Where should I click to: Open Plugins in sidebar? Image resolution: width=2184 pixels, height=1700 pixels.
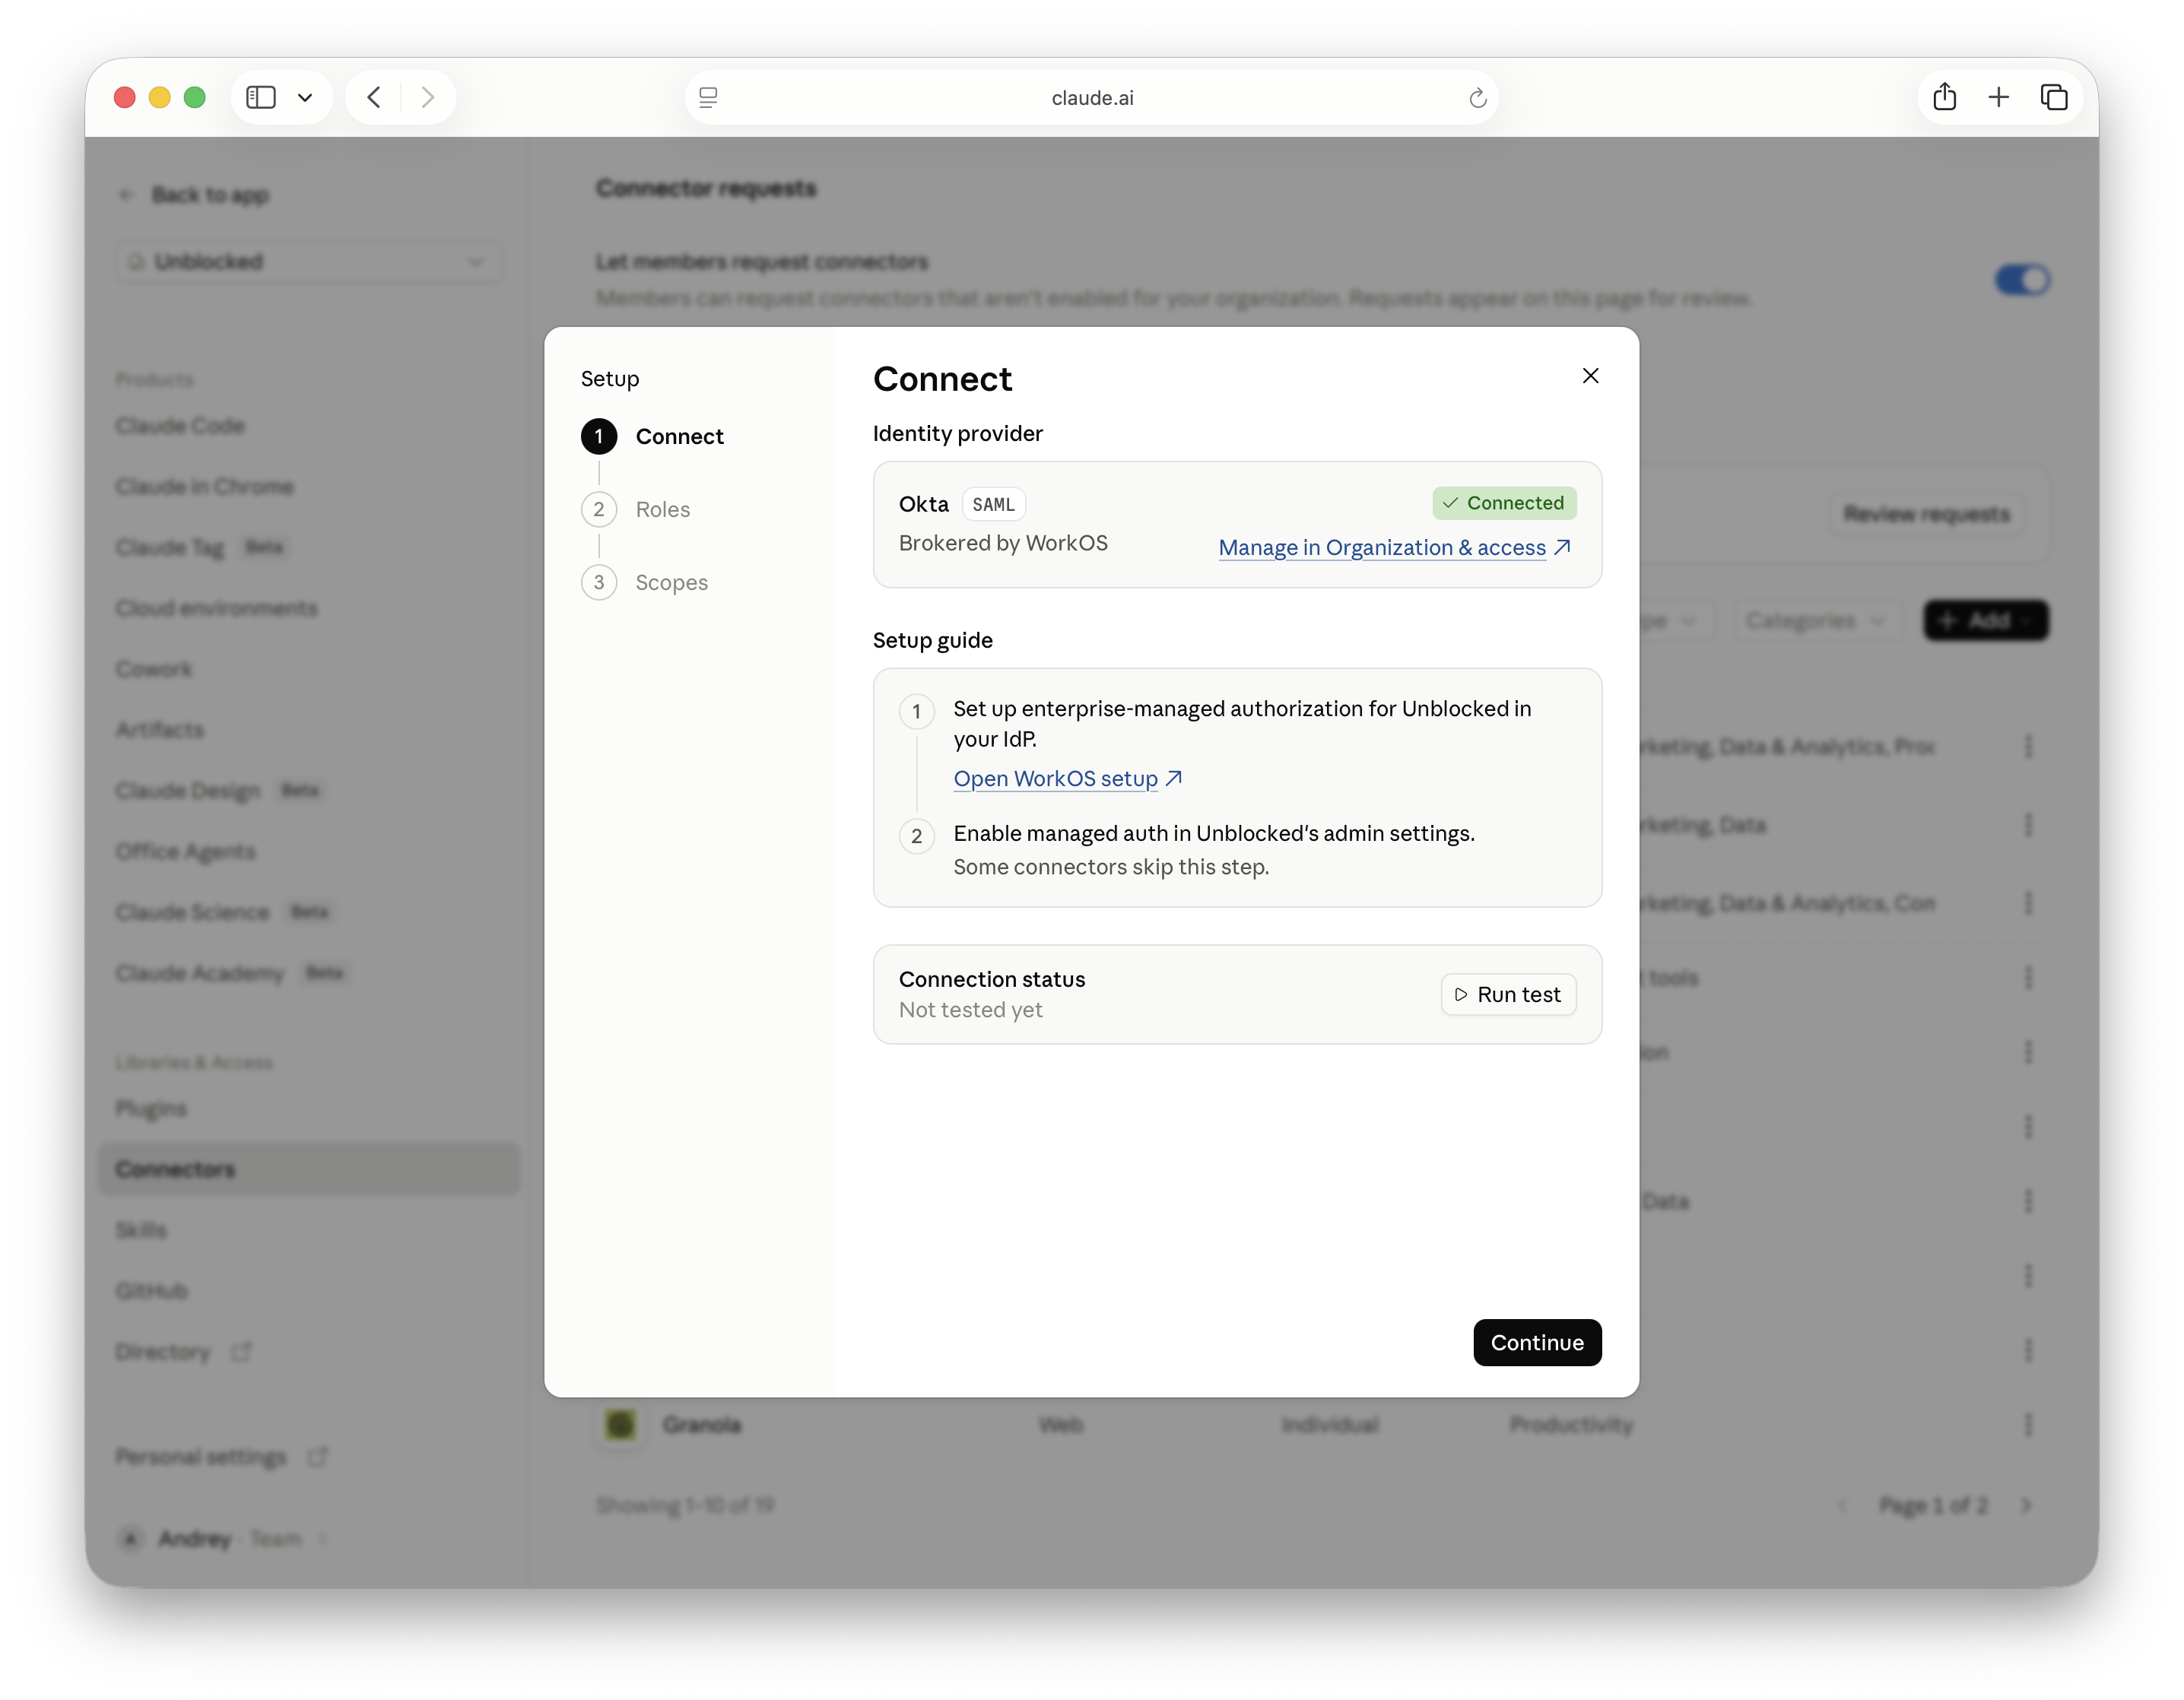pyautogui.click(x=151, y=1108)
